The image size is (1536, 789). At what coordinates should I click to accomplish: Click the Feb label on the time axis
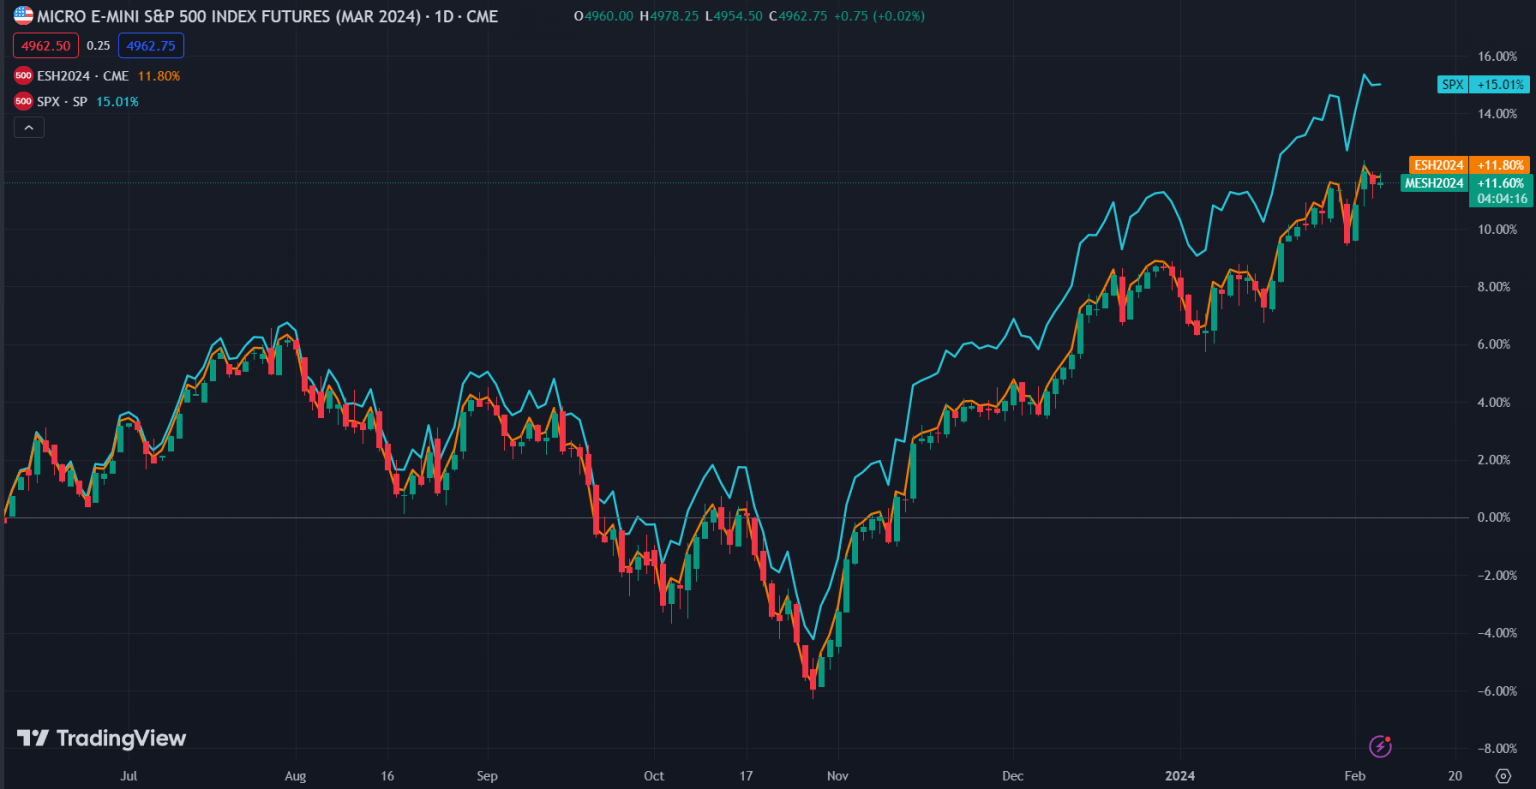(1354, 776)
